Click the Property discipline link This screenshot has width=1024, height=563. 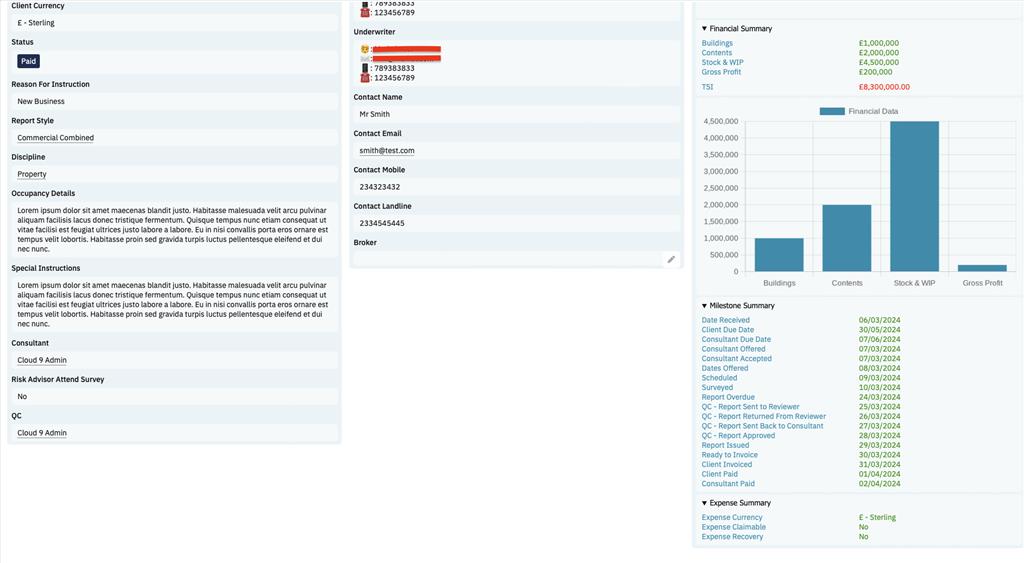(32, 174)
